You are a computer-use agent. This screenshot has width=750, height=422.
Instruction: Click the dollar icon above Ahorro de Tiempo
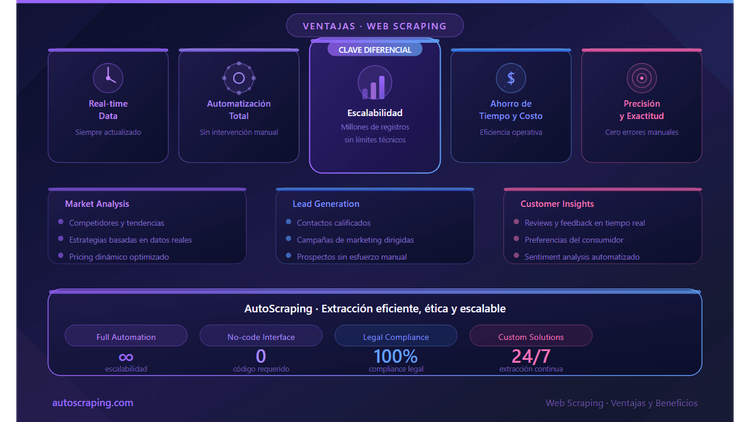tap(511, 78)
